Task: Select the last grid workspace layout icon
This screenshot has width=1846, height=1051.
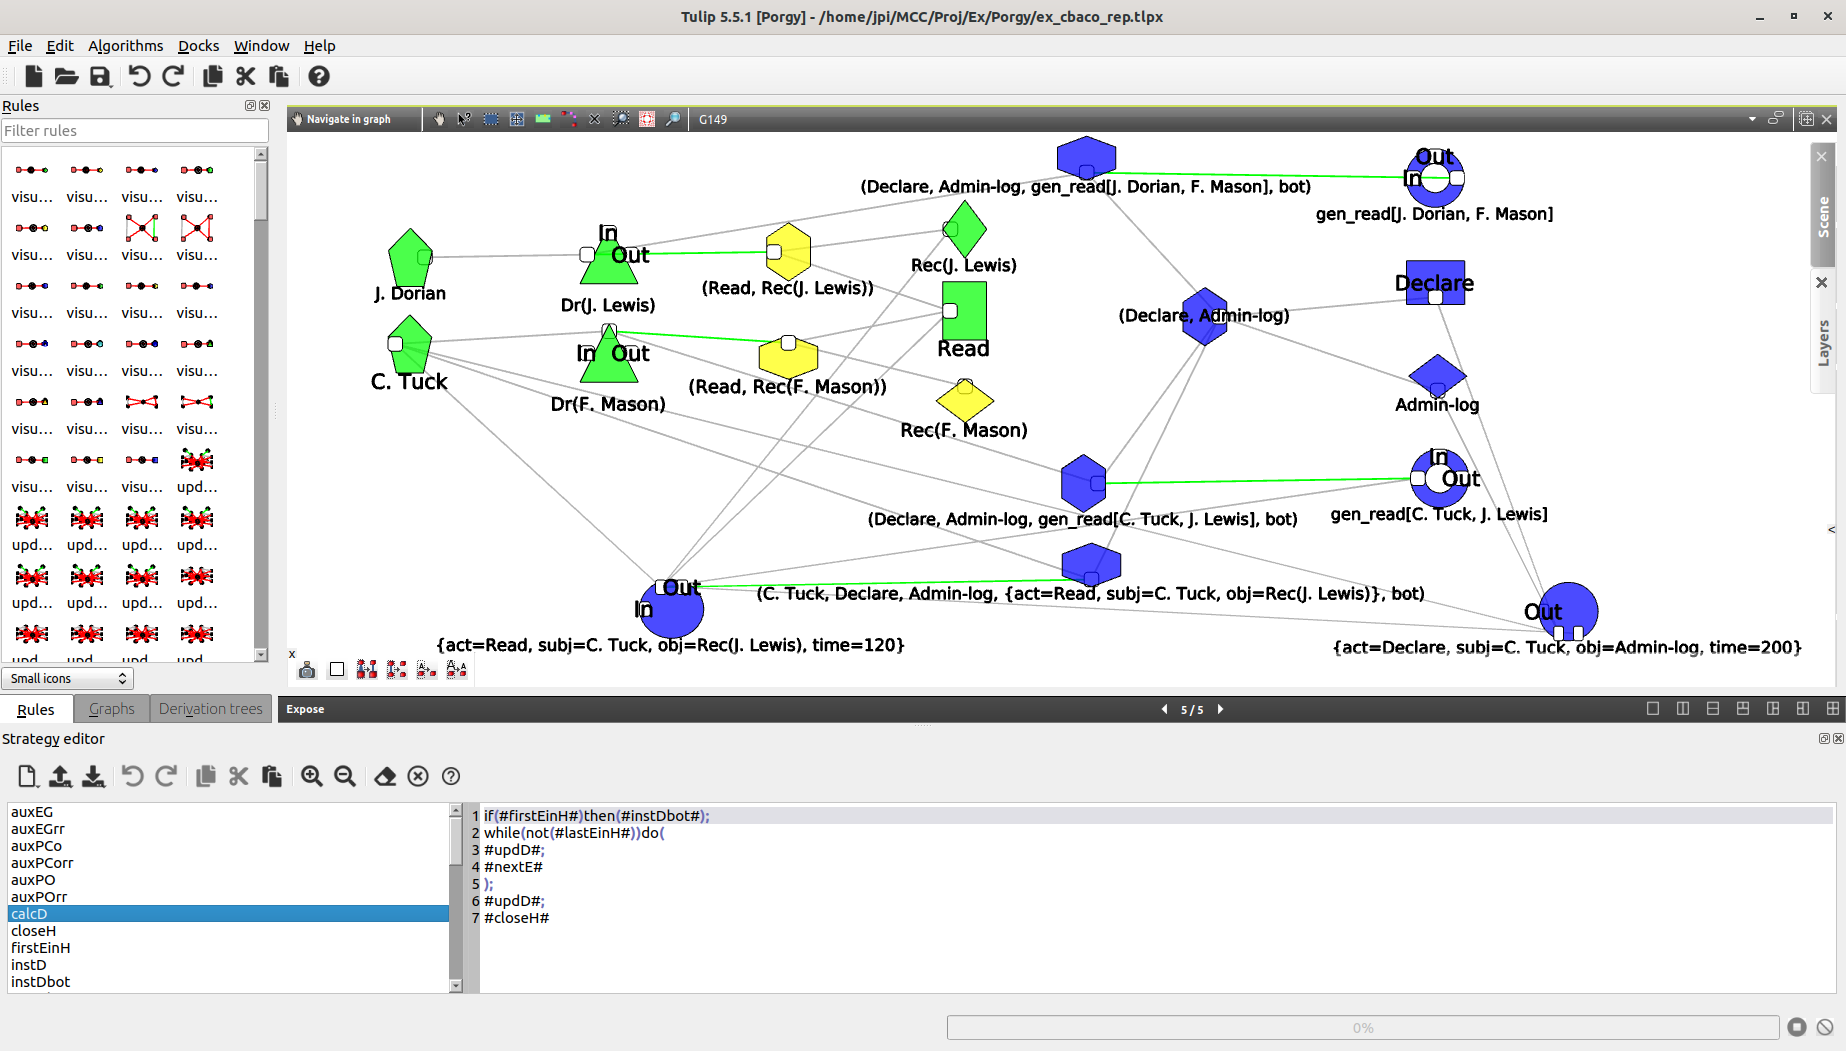Action: click(x=1833, y=709)
